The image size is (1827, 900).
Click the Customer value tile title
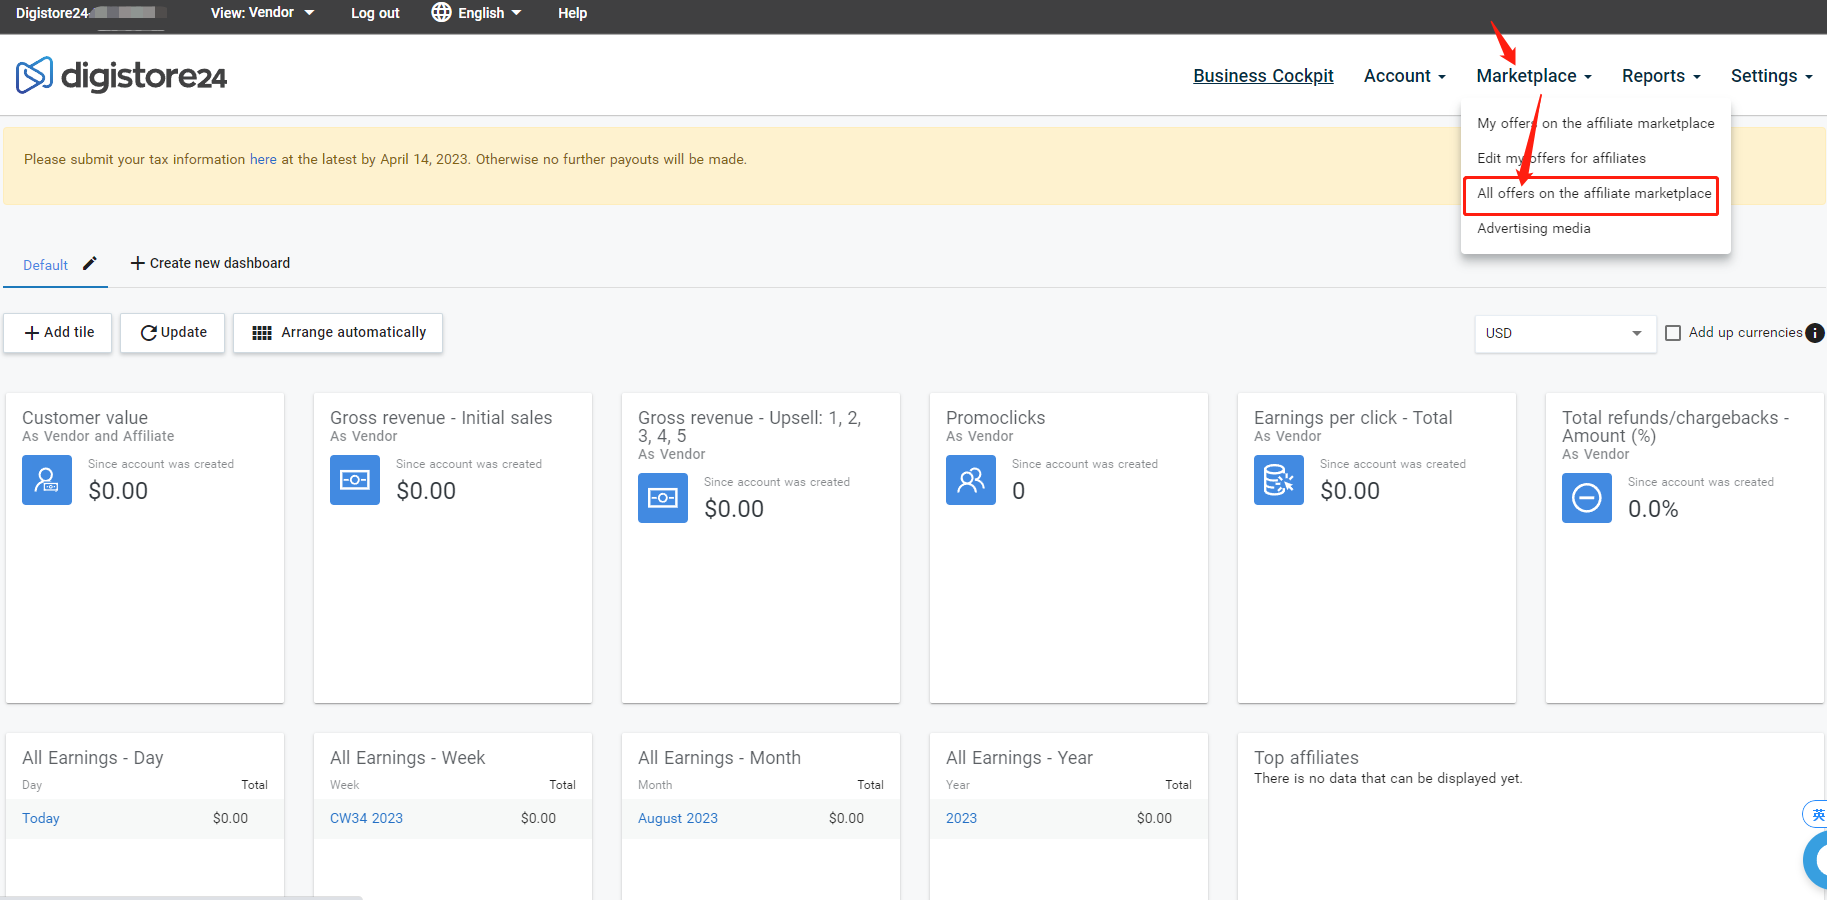coord(85,418)
